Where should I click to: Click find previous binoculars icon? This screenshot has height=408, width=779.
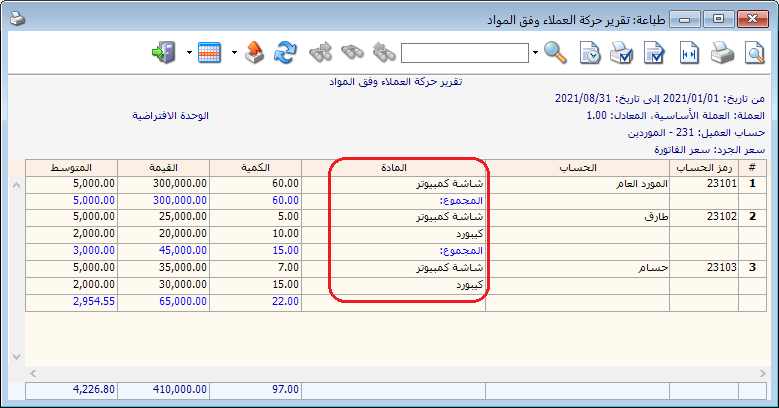click(385, 53)
